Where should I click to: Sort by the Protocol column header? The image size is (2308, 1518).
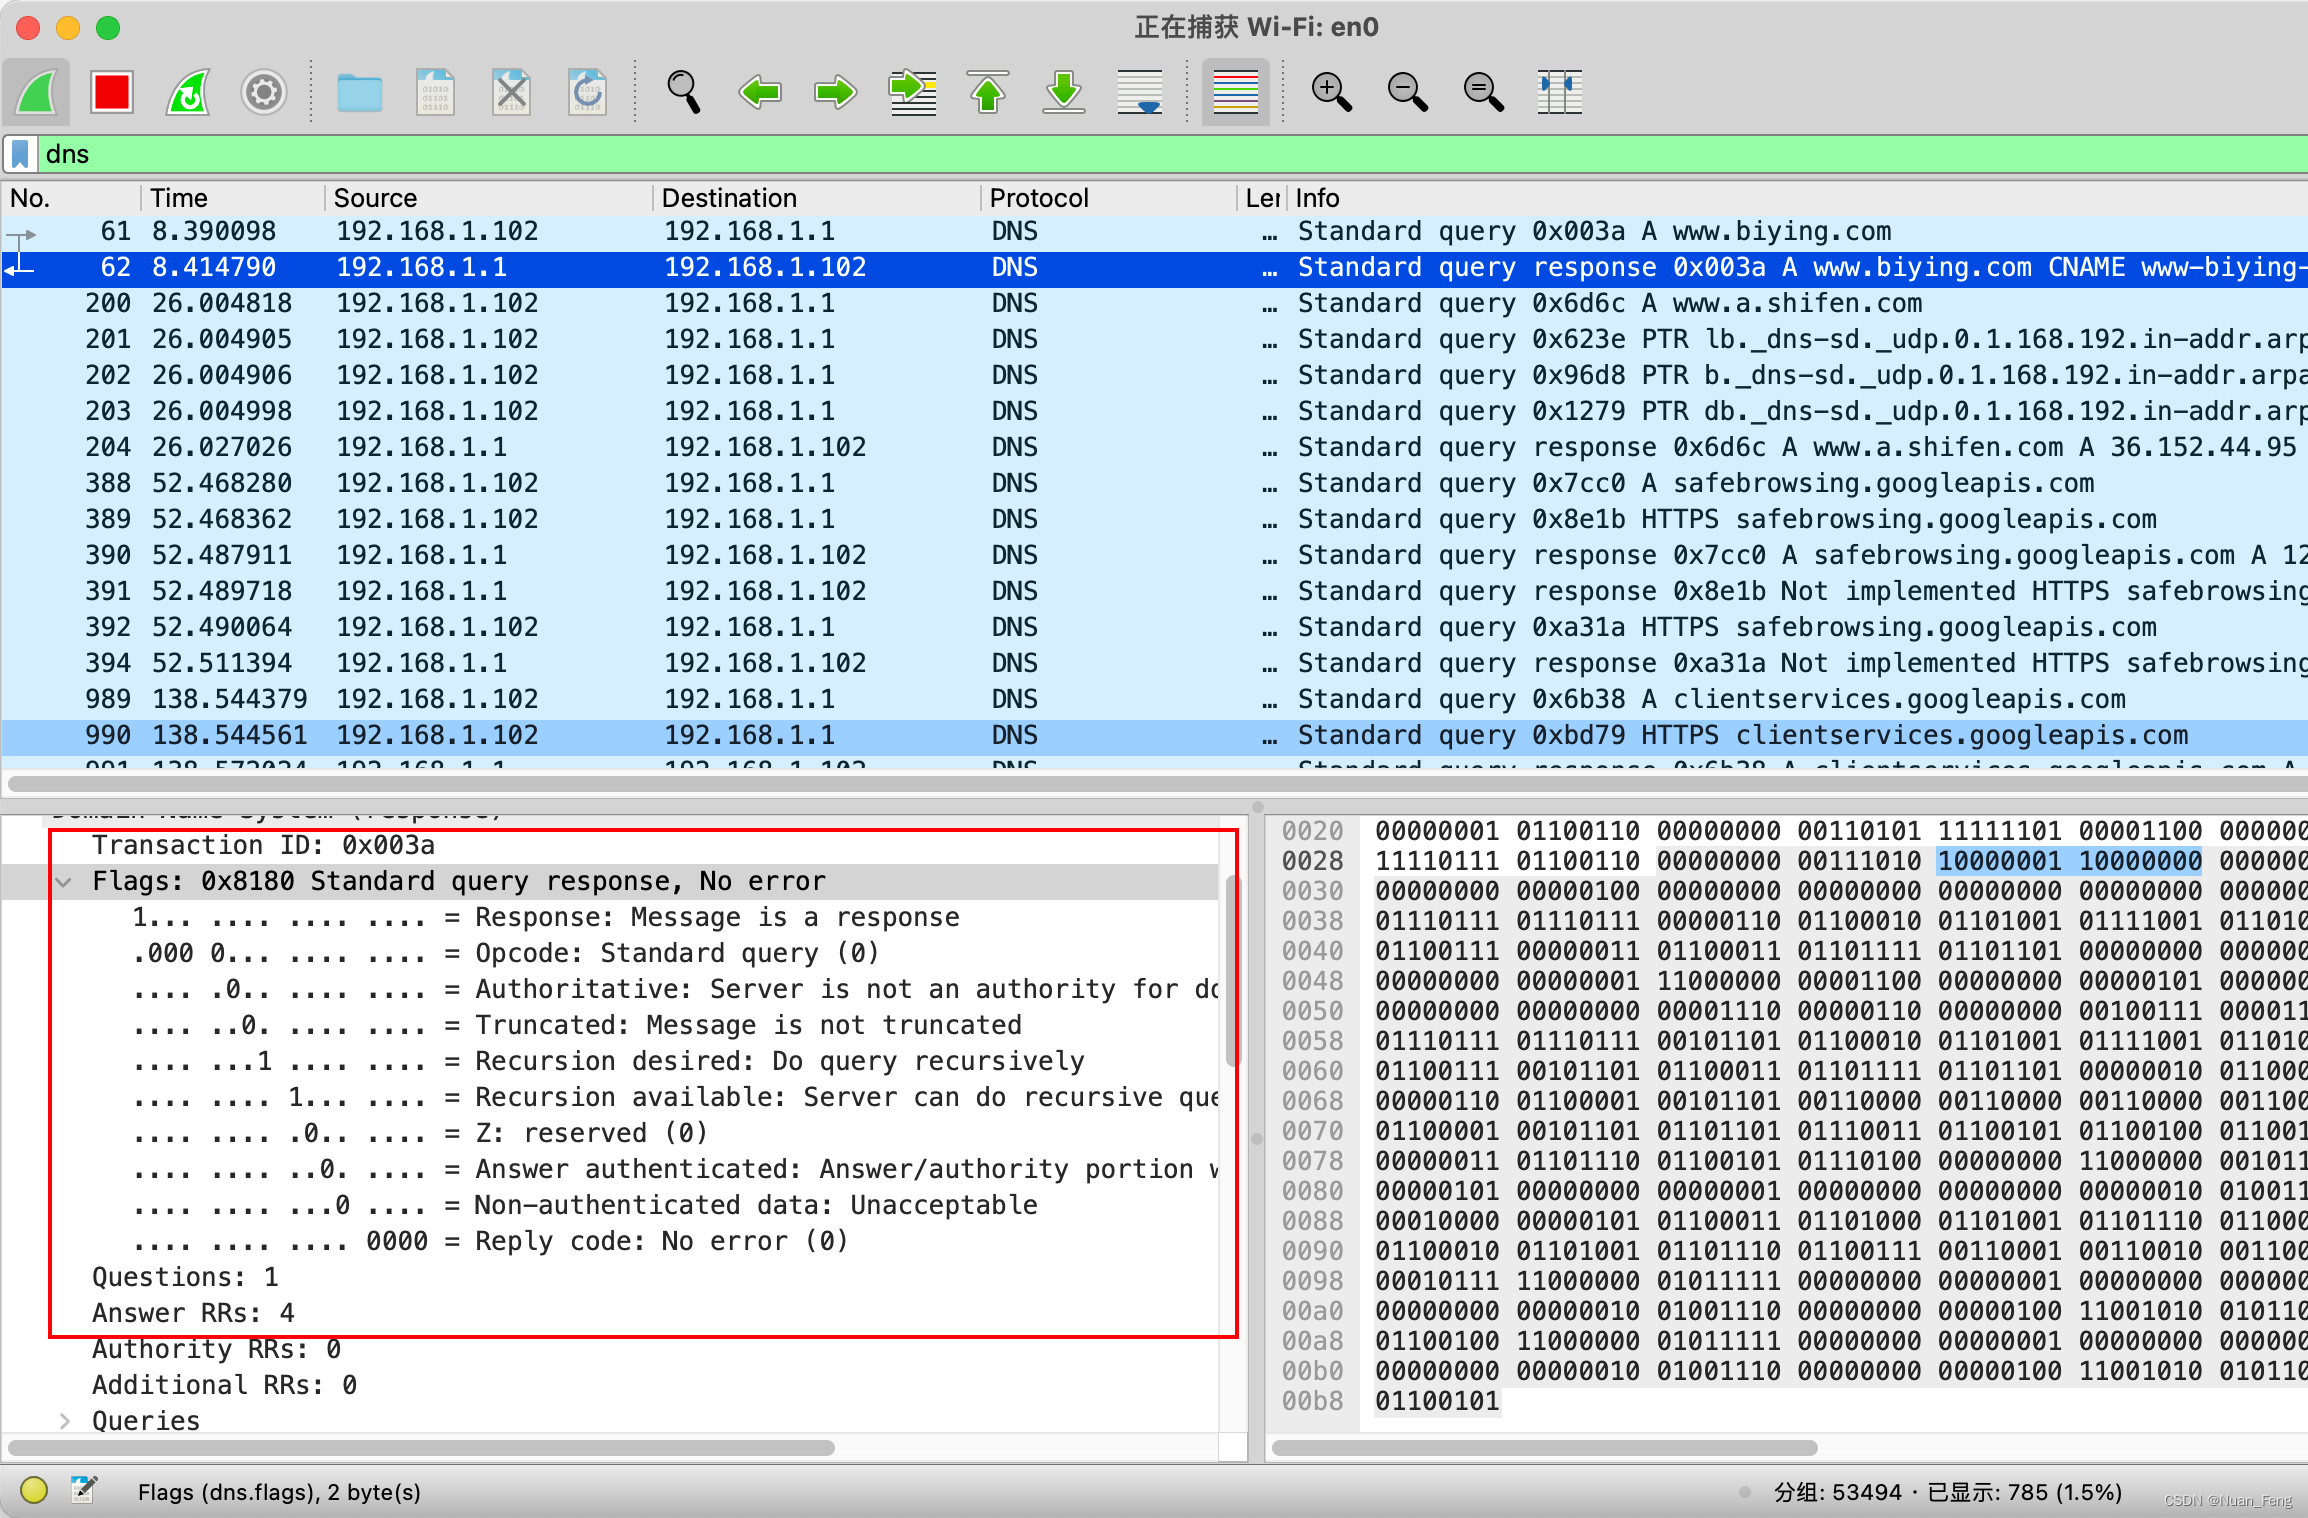[1038, 198]
